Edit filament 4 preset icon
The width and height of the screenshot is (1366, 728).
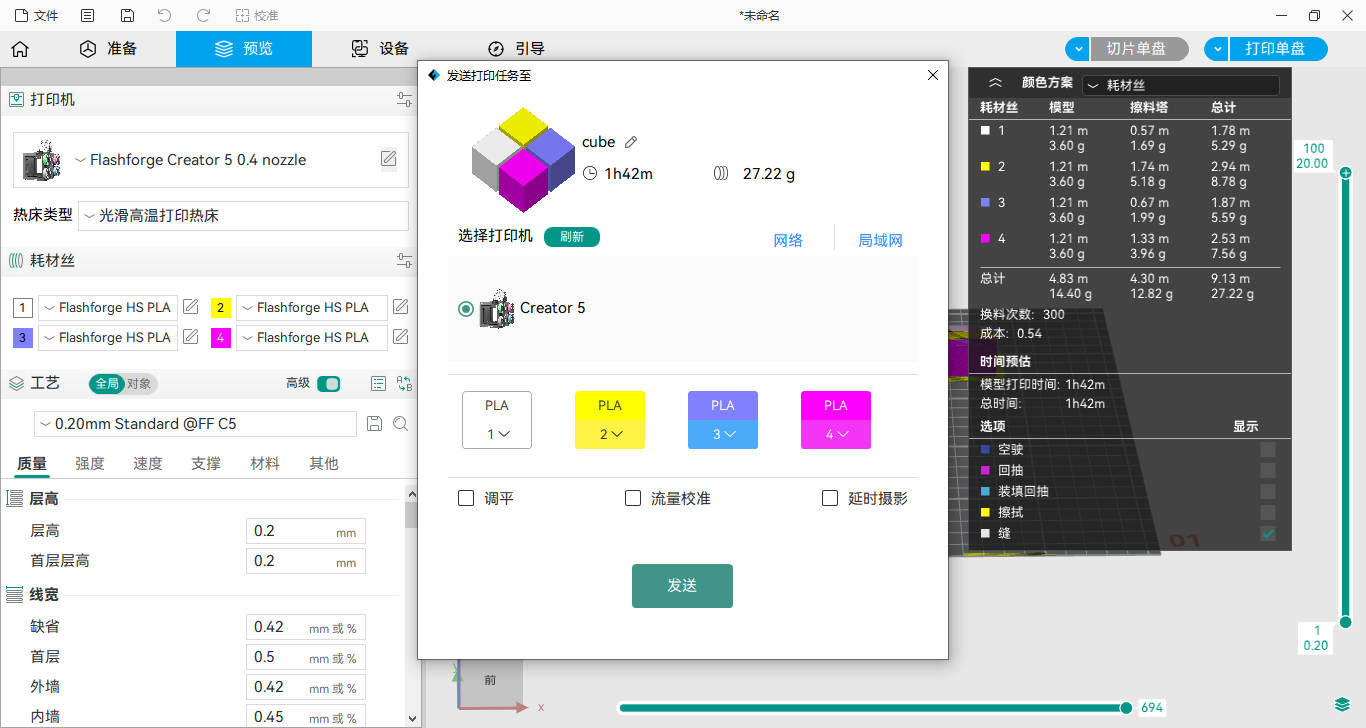point(400,337)
